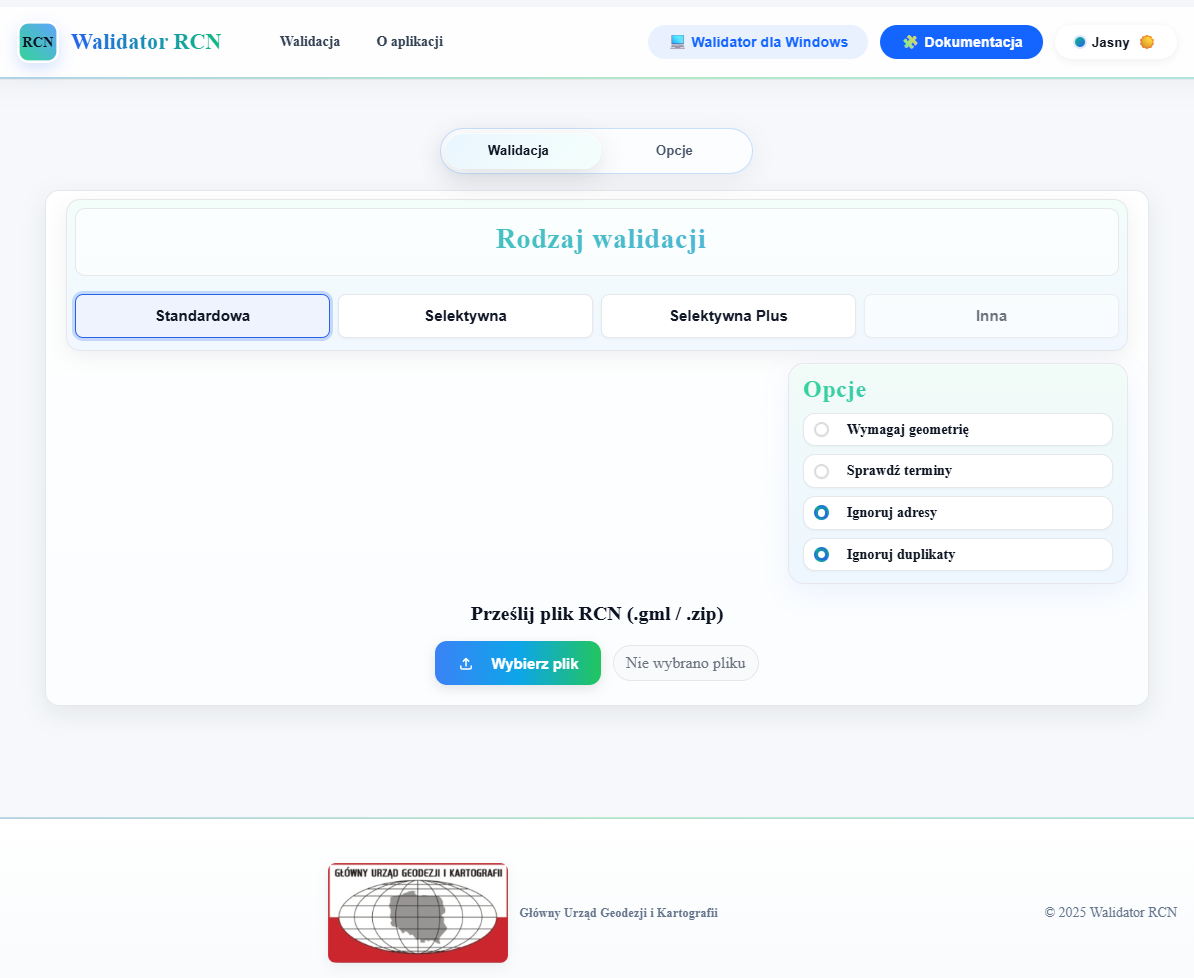This screenshot has height=978, width=1194.
Task: Select the Inna validation type
Action: (x=991, y=316)
